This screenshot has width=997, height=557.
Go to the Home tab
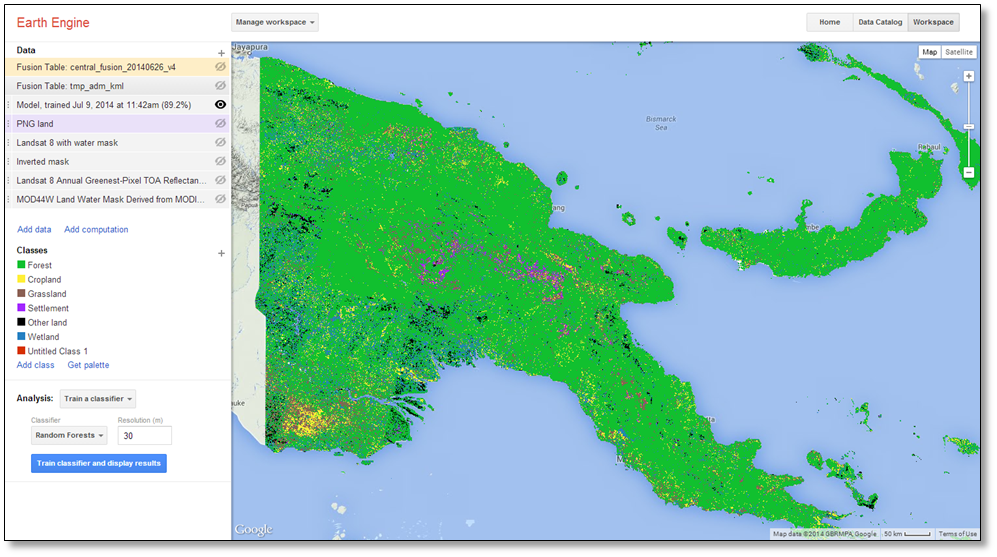click(829, 22)
